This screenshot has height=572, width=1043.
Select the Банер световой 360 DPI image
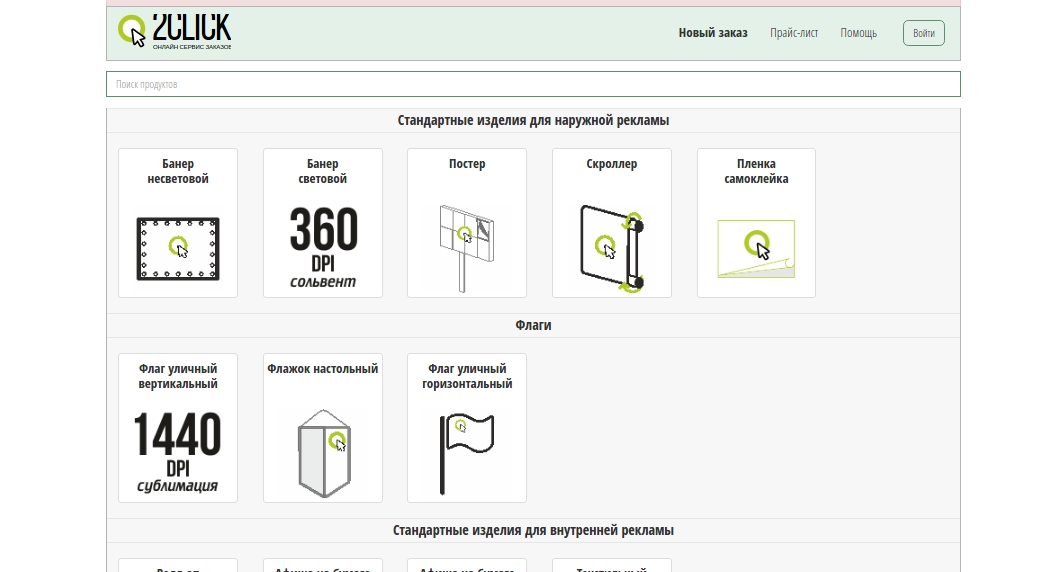pyautogui.click(x=323, y=247)
